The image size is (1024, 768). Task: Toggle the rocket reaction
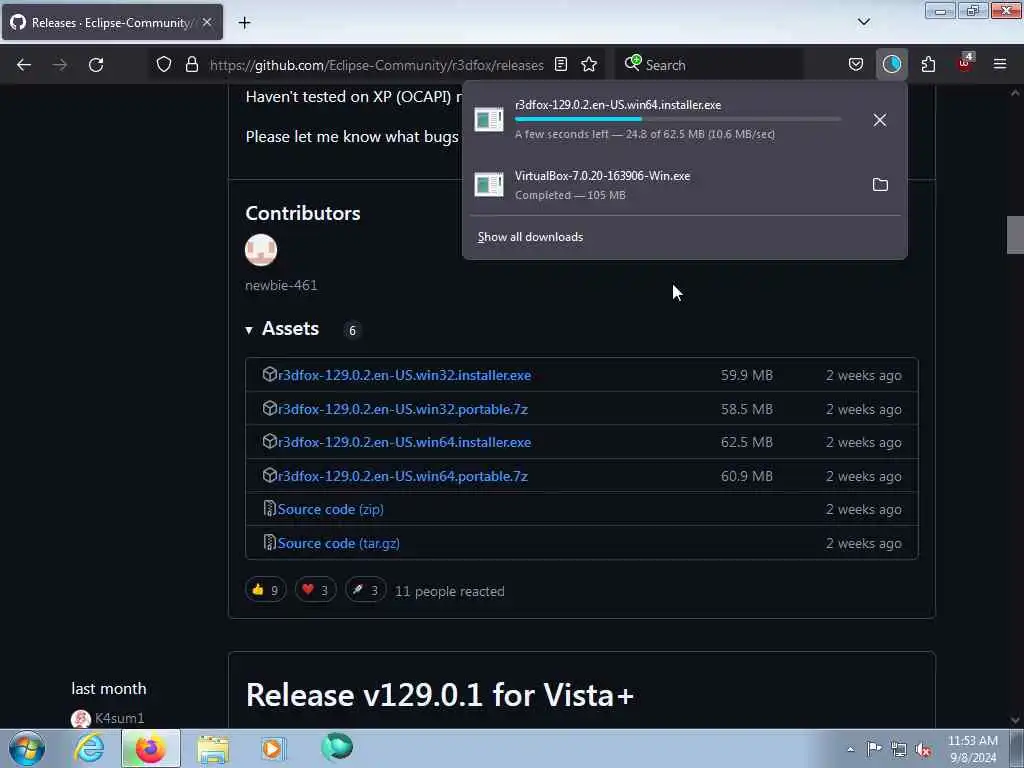[365, 590]
